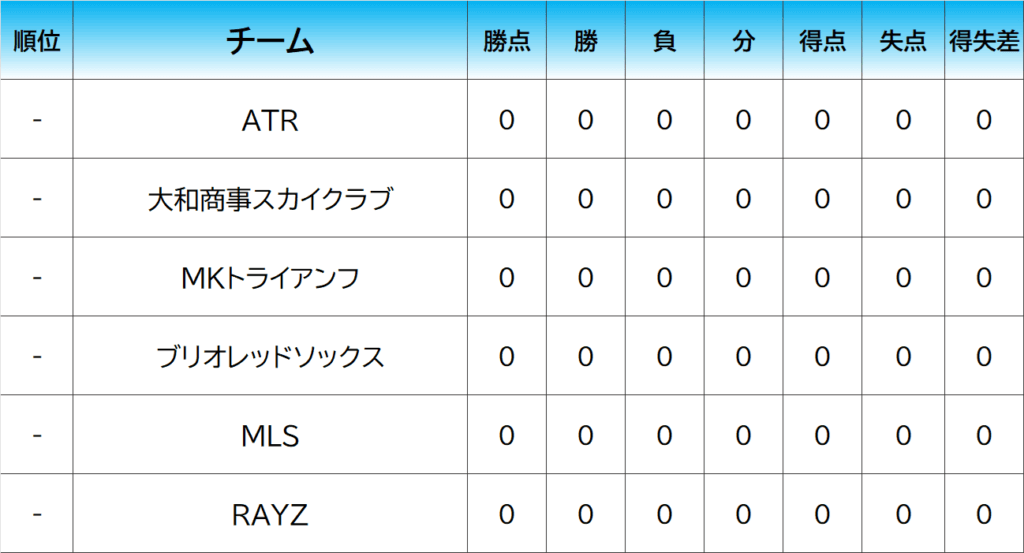This screenshot has height=553, width=1024.
Task: Click the ATR team name
Action: pos(270,121)
